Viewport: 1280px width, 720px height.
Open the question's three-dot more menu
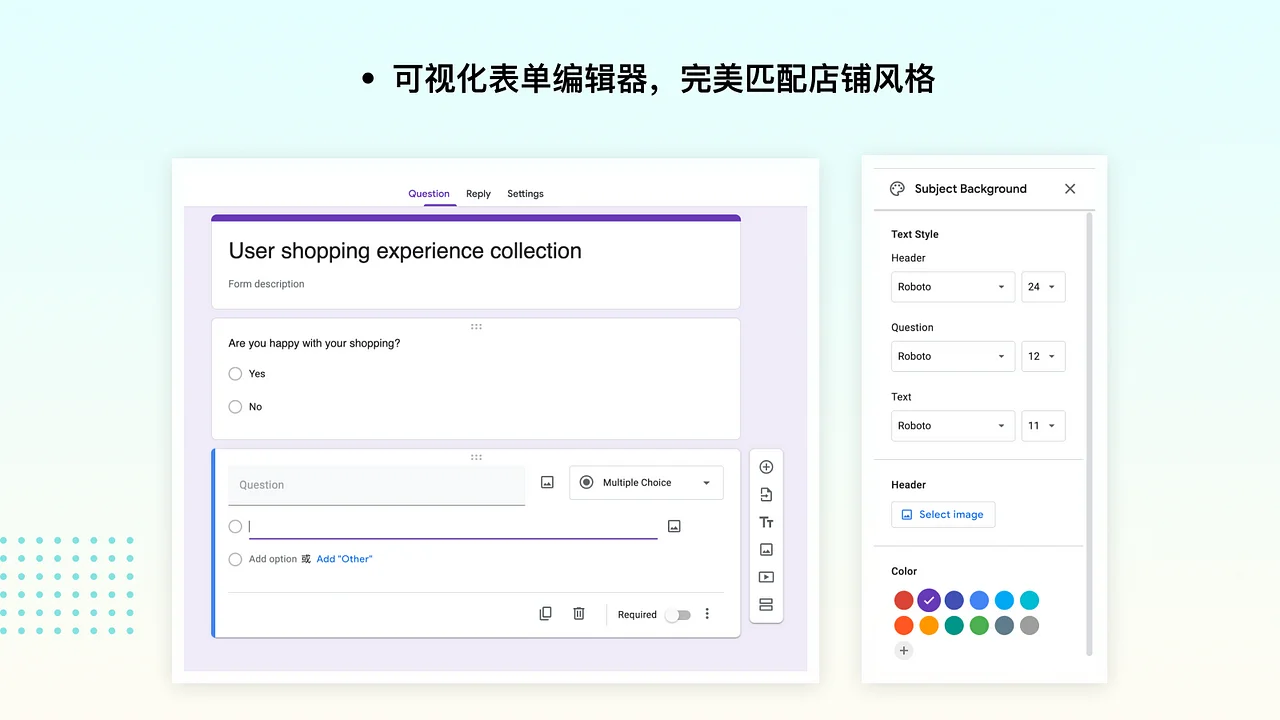click(x=707, y=613)
